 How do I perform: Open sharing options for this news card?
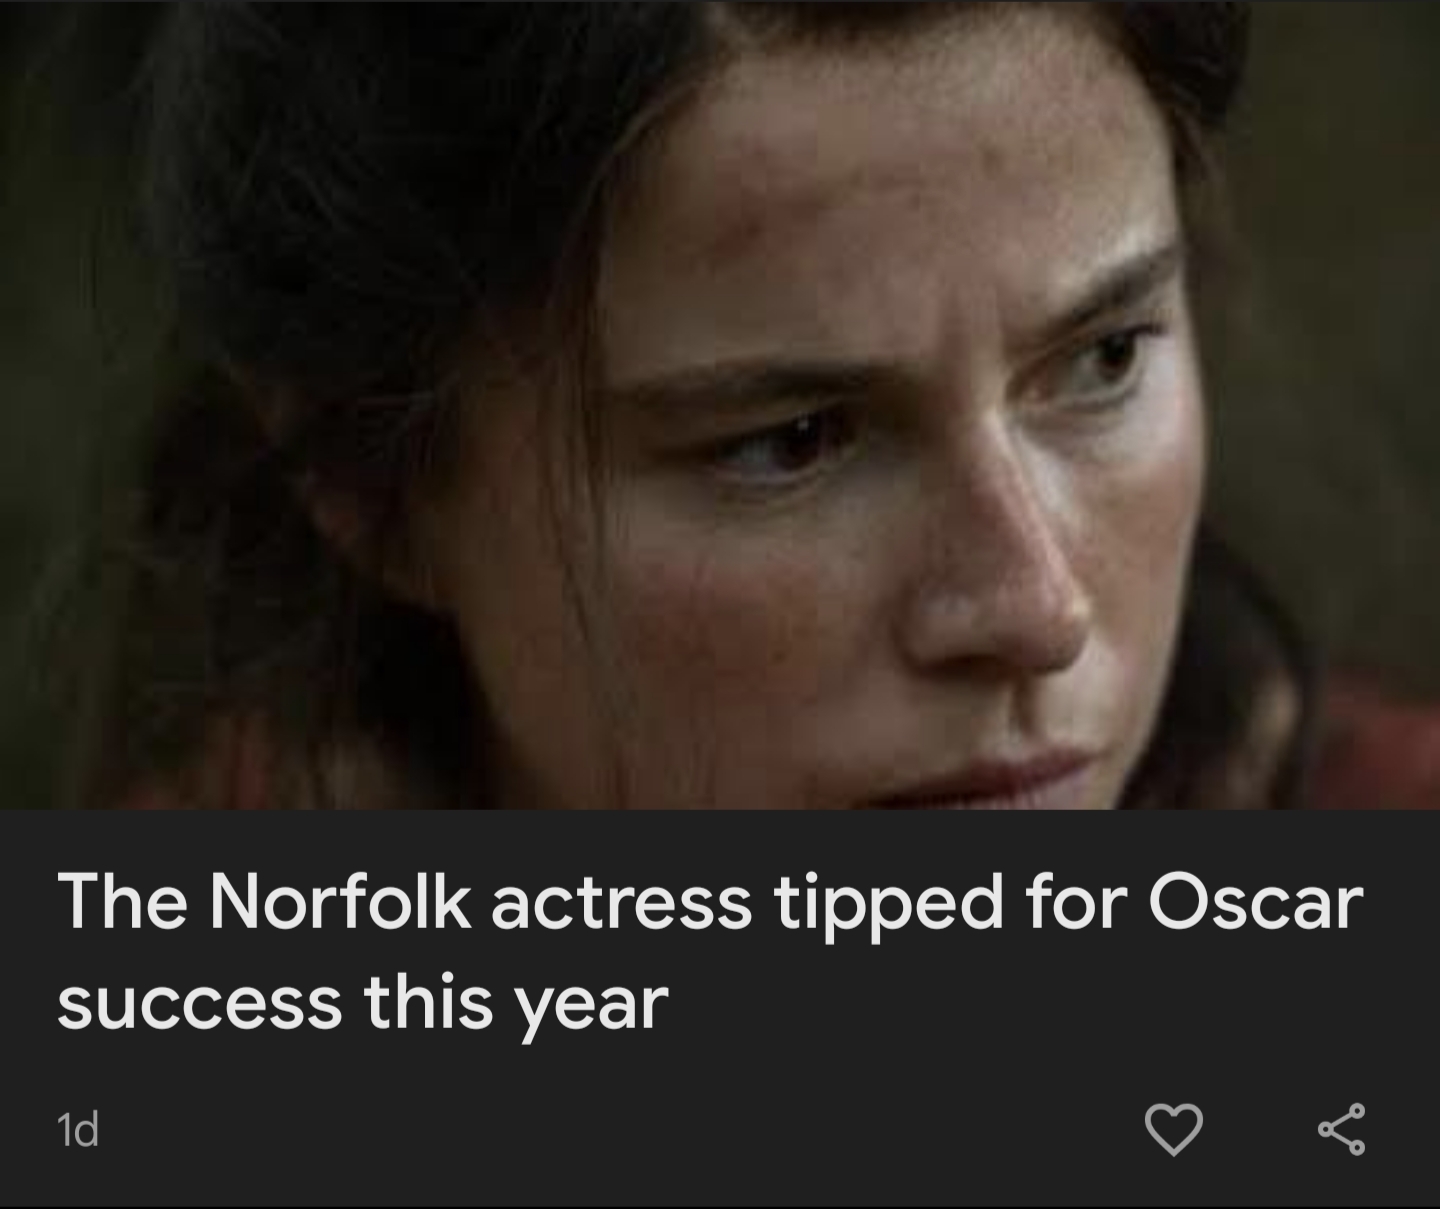1341,1130
